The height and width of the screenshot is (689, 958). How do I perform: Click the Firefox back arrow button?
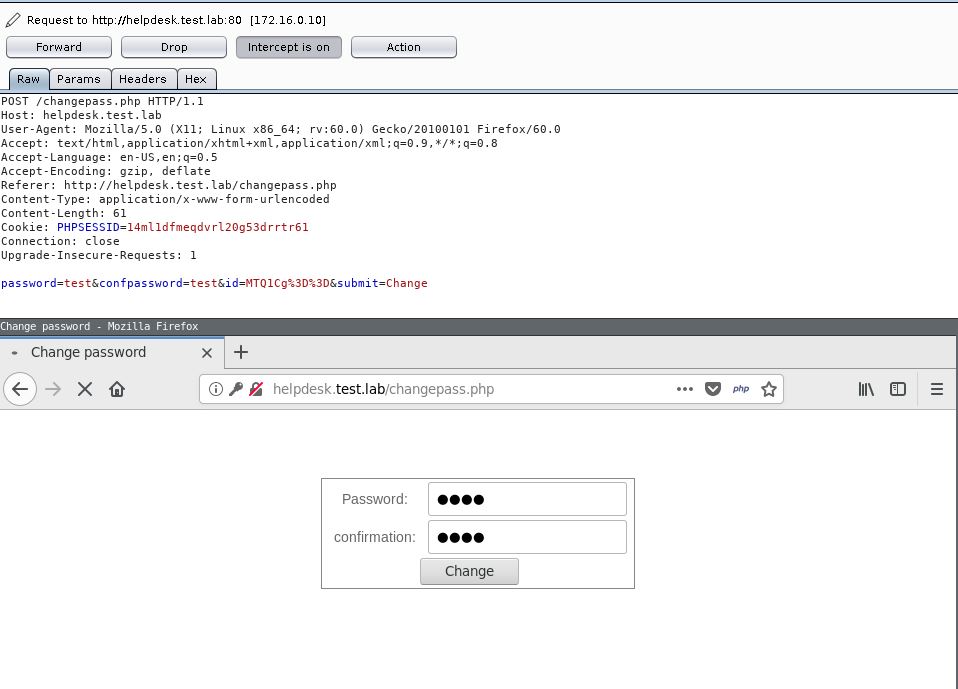pos(20,389)
